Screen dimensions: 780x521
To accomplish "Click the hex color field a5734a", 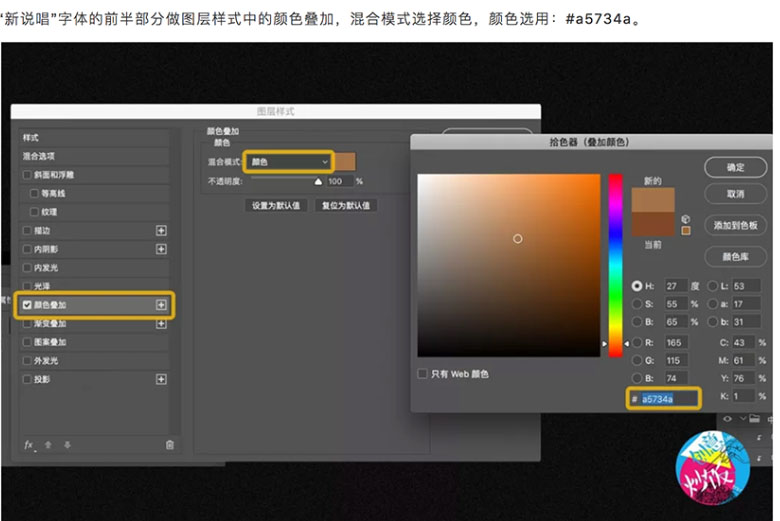I will pyautogui.click(x=669, y=399).
